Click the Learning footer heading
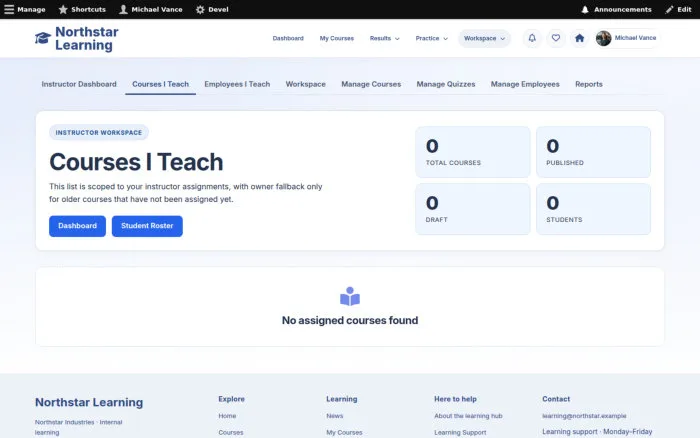 point(342,399)
